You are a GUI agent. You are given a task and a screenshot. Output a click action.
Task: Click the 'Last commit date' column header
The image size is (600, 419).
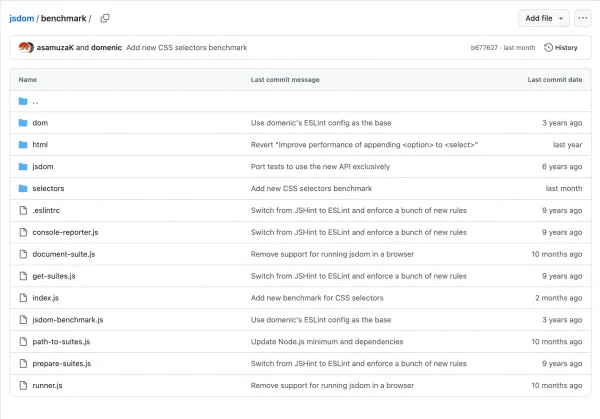pos(555,80)
